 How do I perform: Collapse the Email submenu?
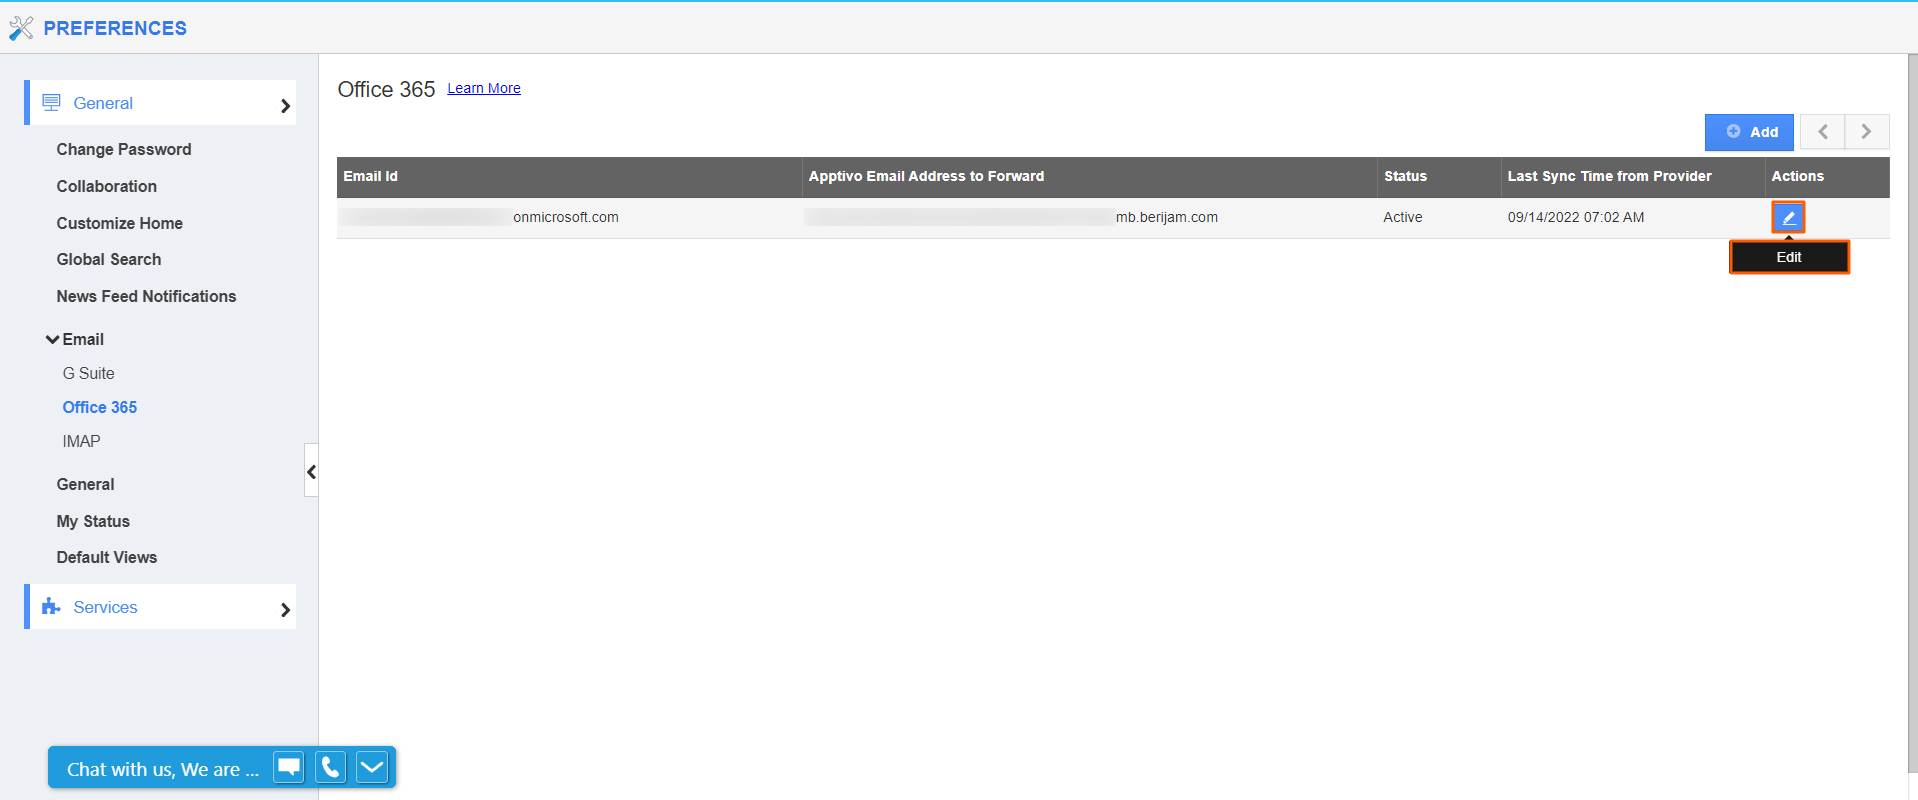point(53,340)
